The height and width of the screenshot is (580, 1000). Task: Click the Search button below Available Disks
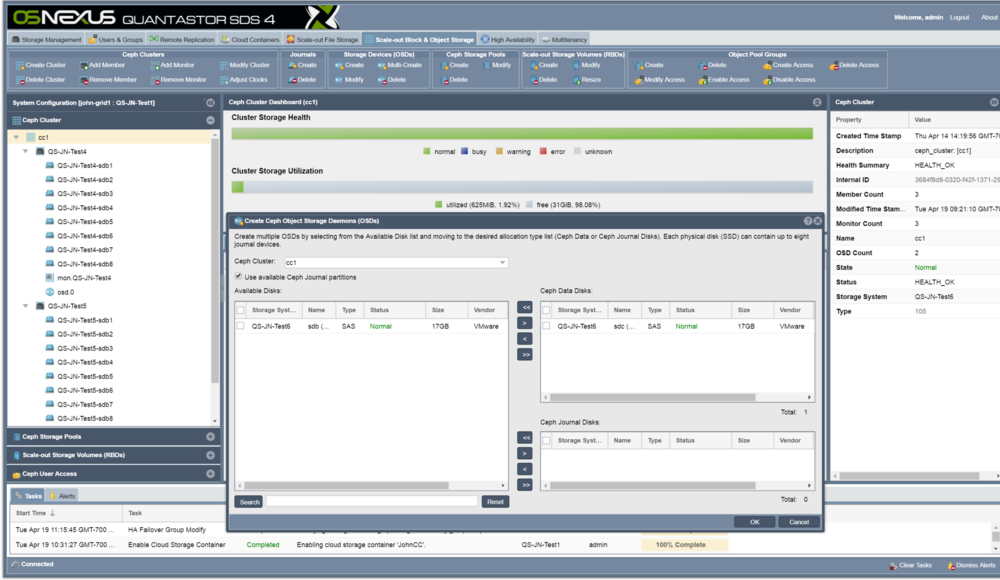(249, 502)
